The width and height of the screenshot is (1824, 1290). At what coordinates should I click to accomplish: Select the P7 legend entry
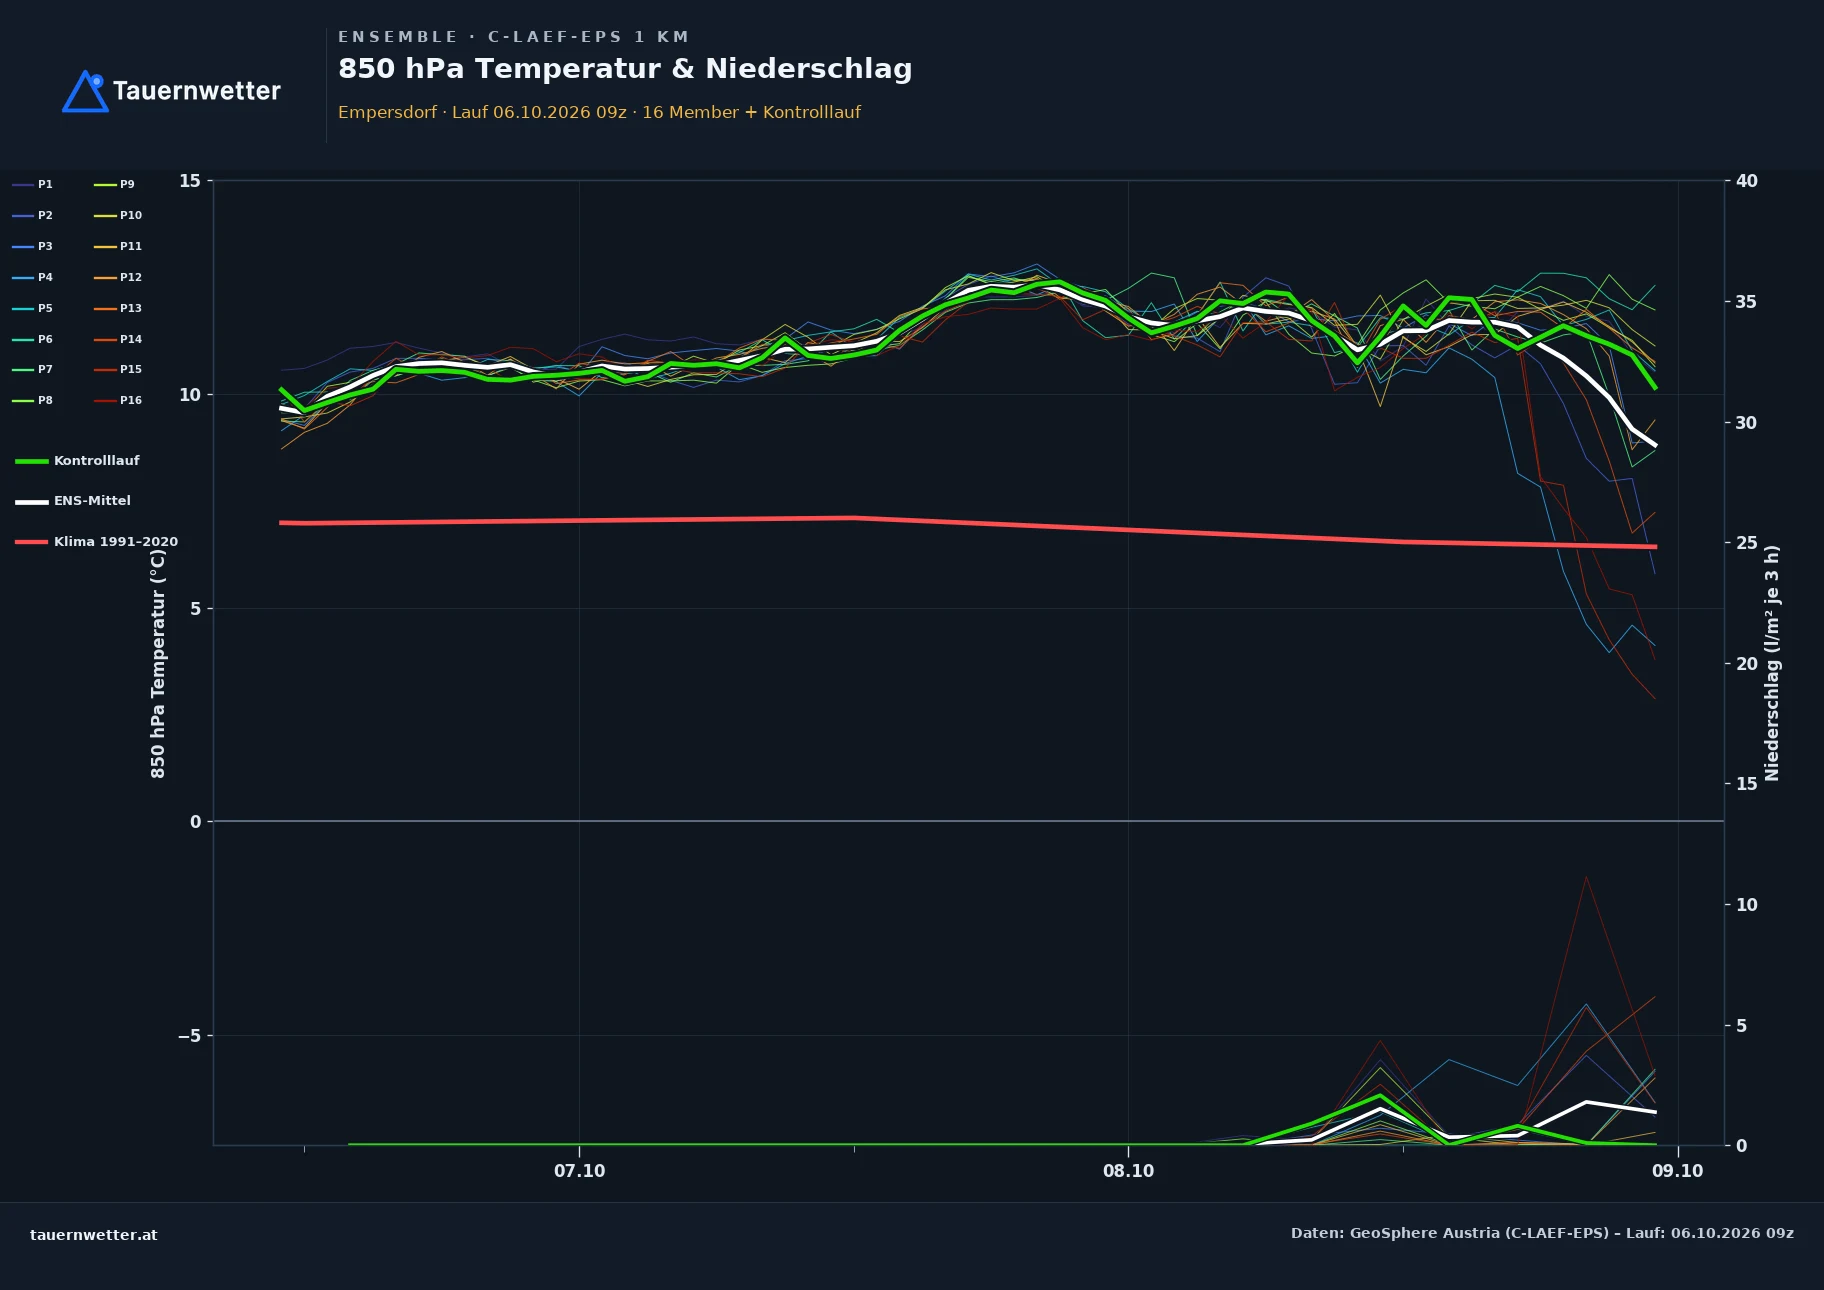point(33,369)
